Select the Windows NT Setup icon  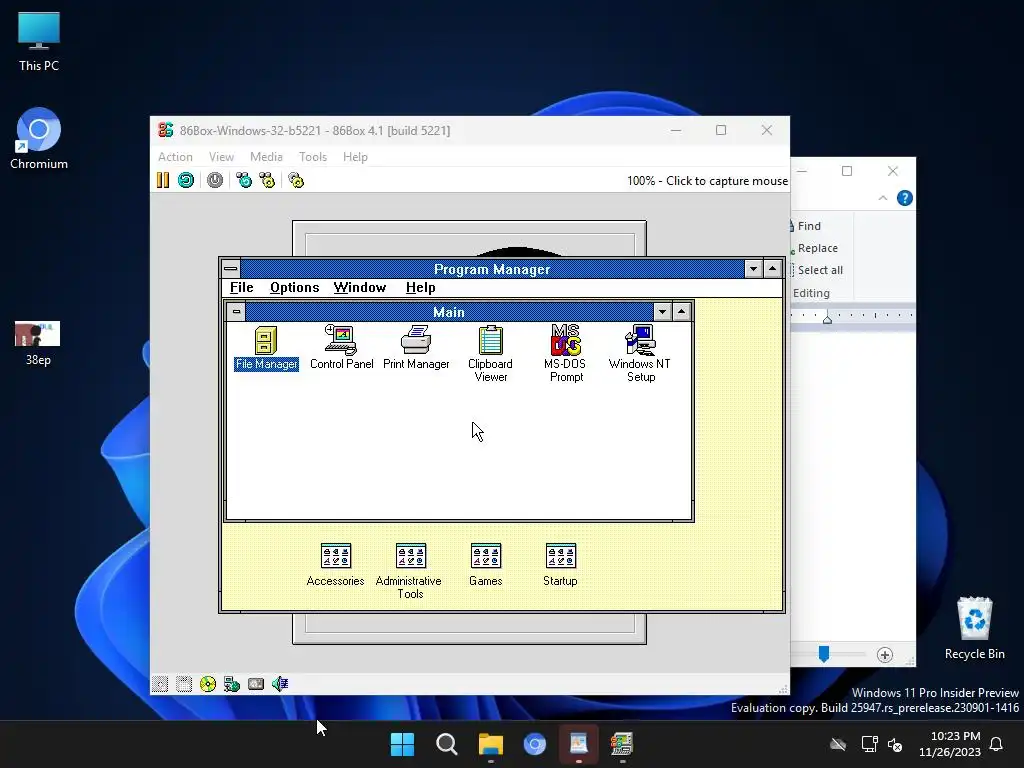tap(640, 353)
